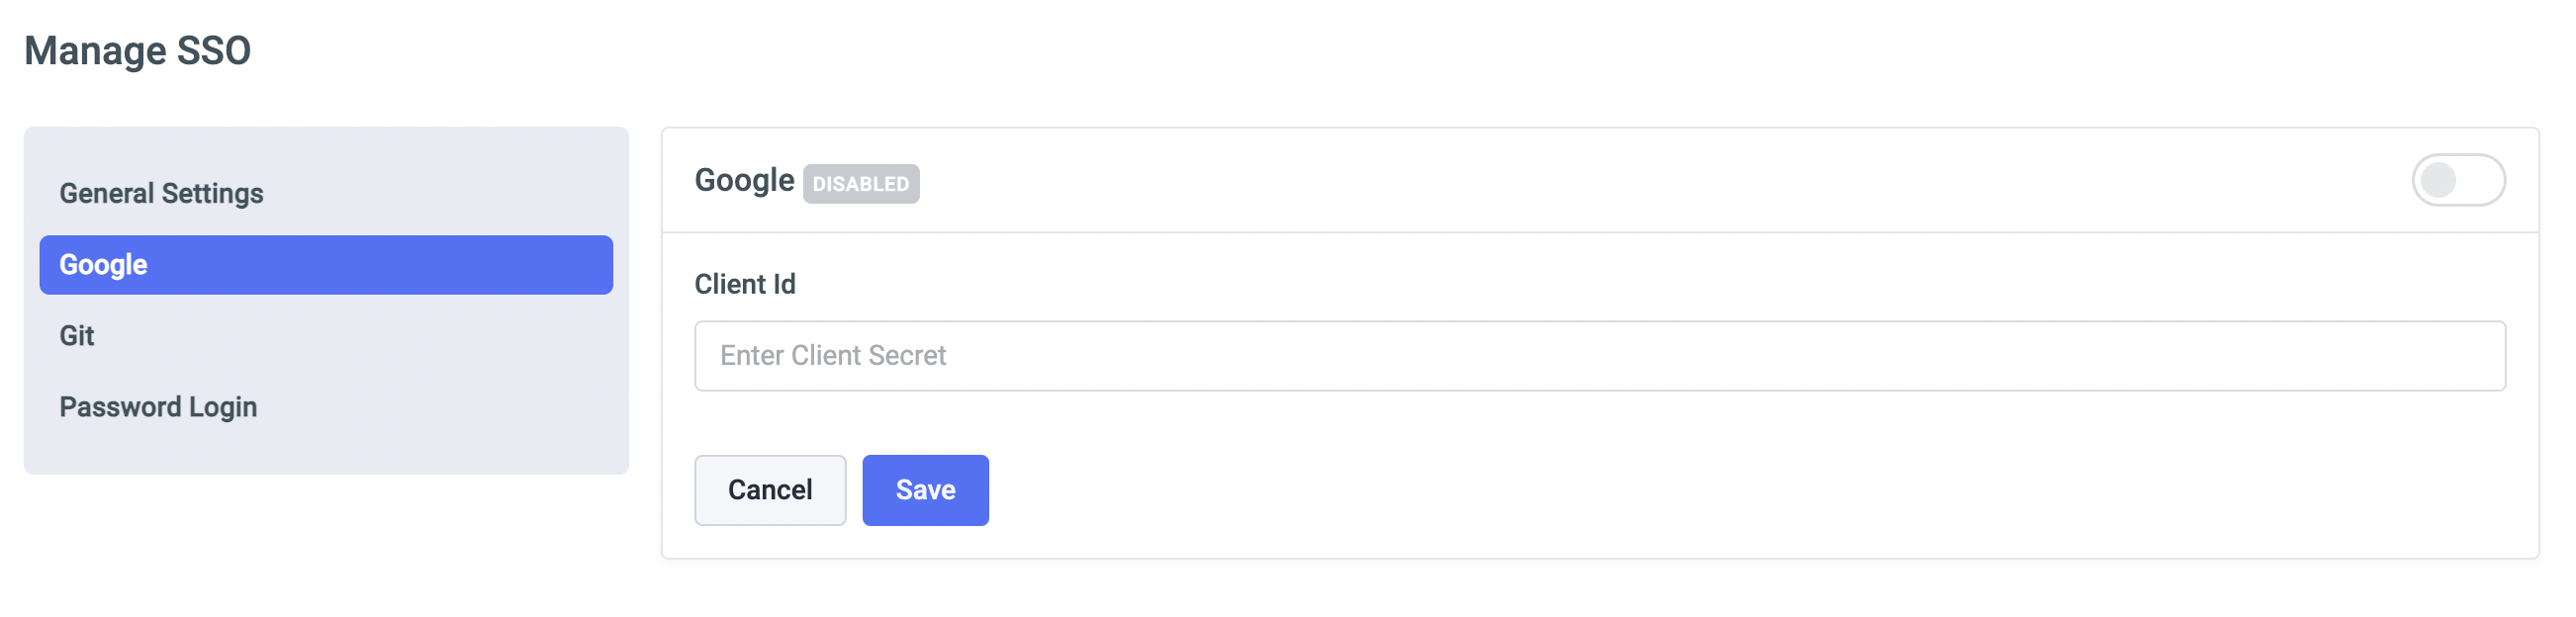
Task: Open the General Settings section
Action: coord(161,193)
